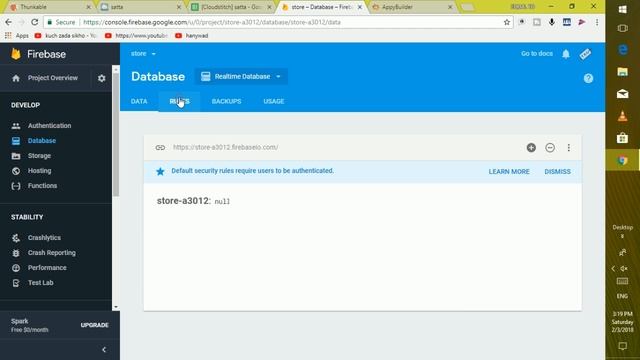This screenshot has width=640, height=360.
Task: Open Storage section
Action: (39, 156)
